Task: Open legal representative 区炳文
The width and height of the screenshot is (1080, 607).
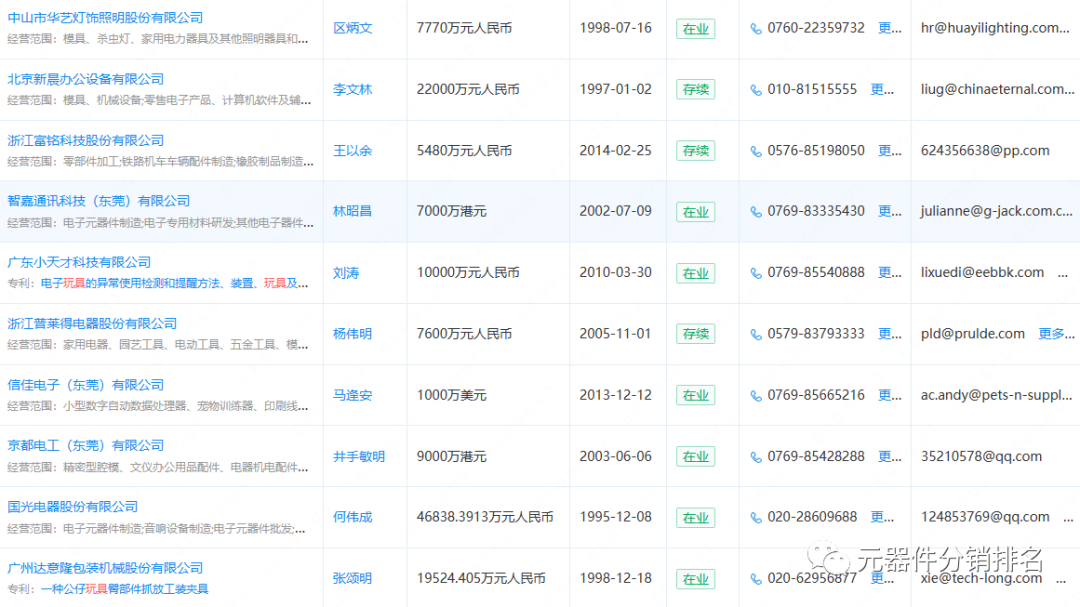Action: tap(353, 28)
